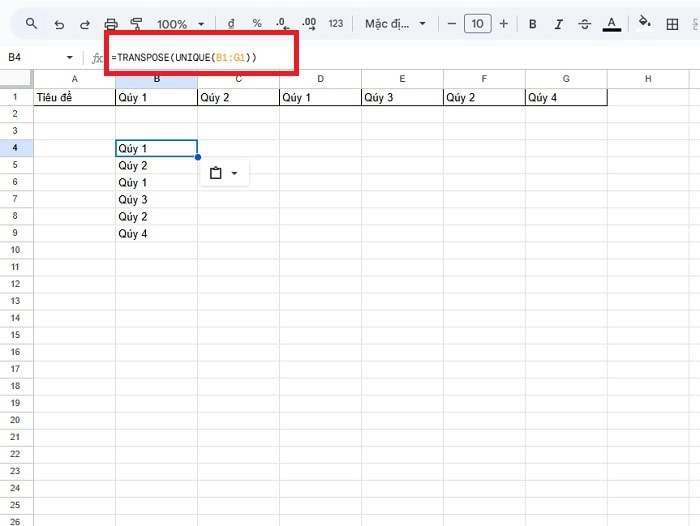
Task: Select column E header
Action: pyautogui.click(x=402, y=79)
